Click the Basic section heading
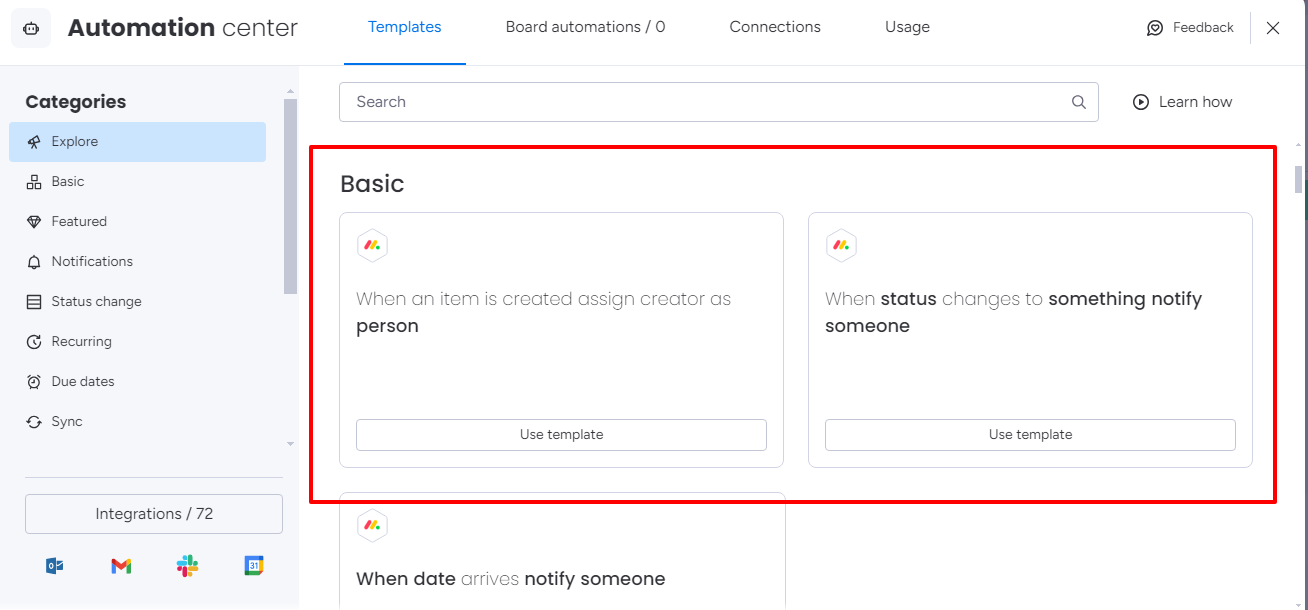Screen dimensions: 1308x610 click(372, 184)
